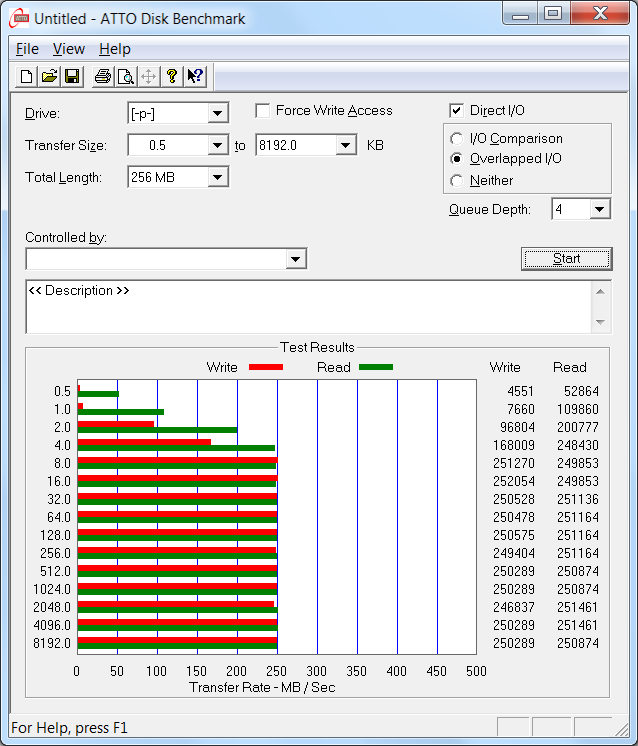This screenshot has width=638, height=746.
Task: Click the 8192.0 row label in chart
Action: coord(52,643)
